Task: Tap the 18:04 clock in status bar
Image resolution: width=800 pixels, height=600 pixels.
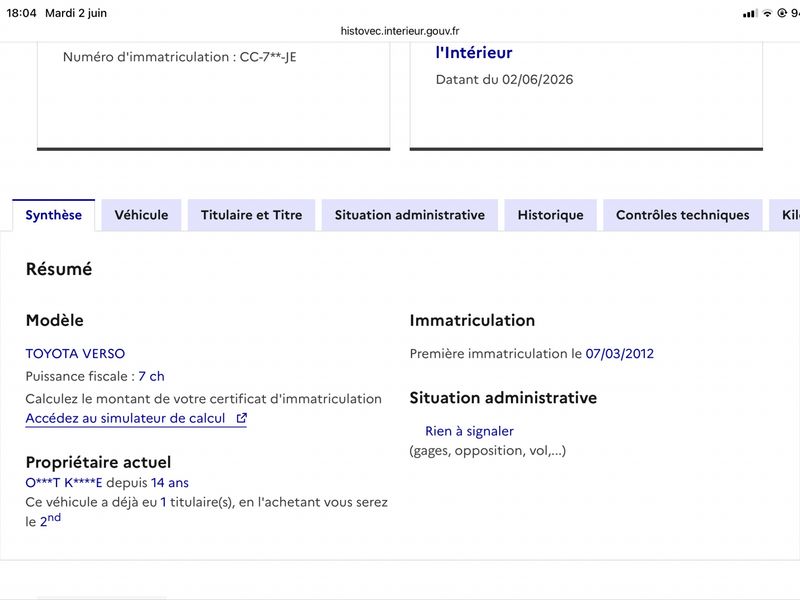Action: click(21, 13)
